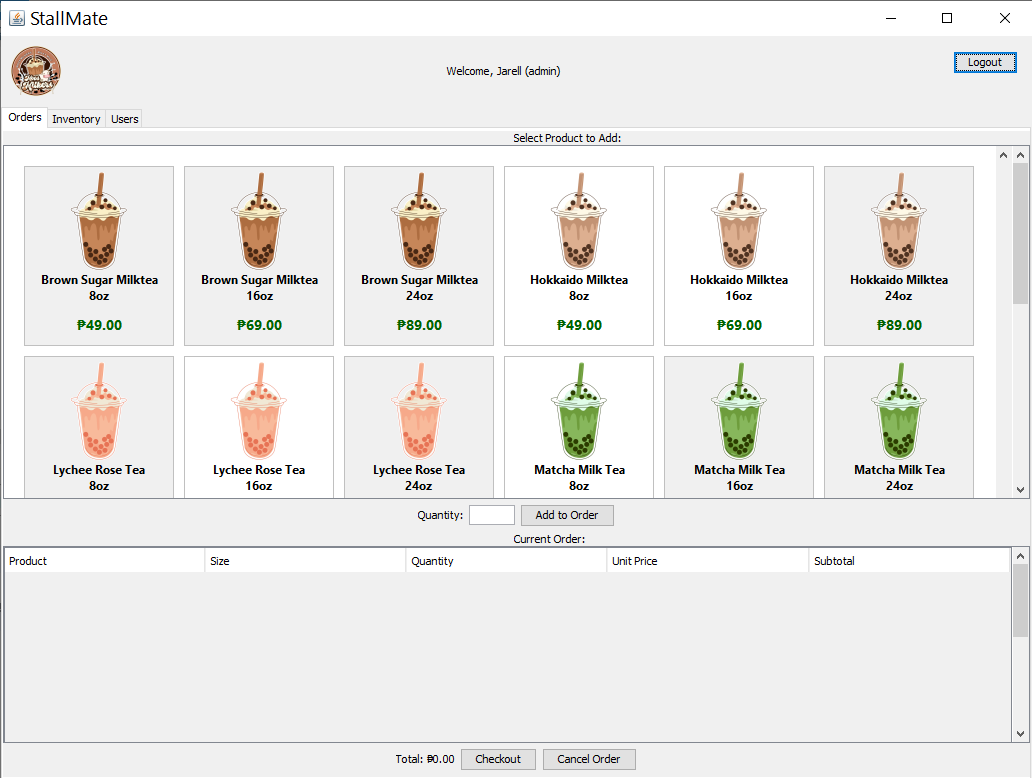Click the product list scroll down arrow
Screen dimensions: 1032x778
click(x=1020, y=490)
